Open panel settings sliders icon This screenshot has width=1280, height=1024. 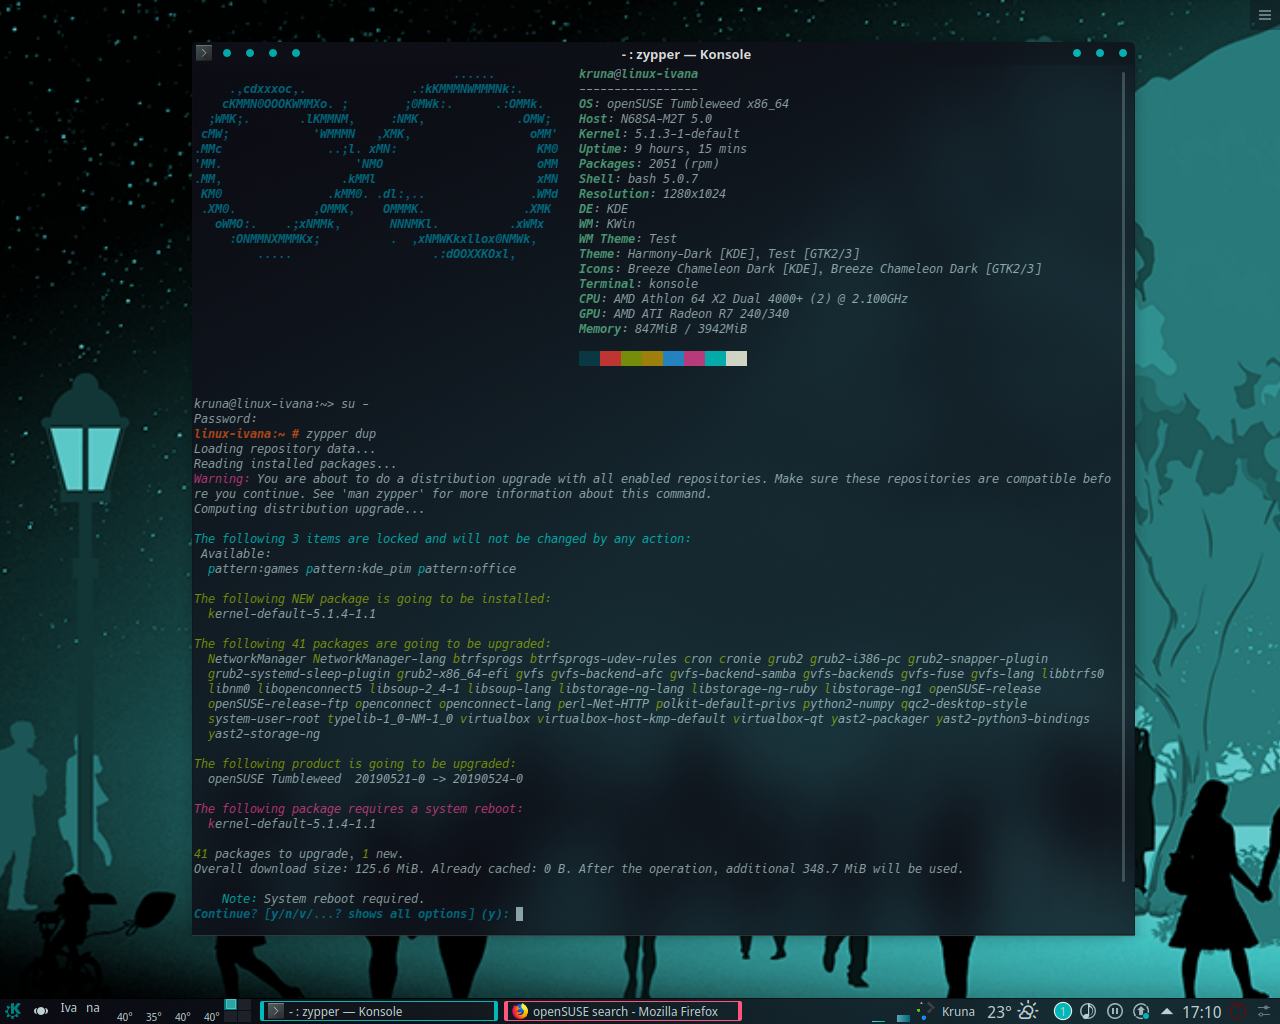(1264, 1011)
